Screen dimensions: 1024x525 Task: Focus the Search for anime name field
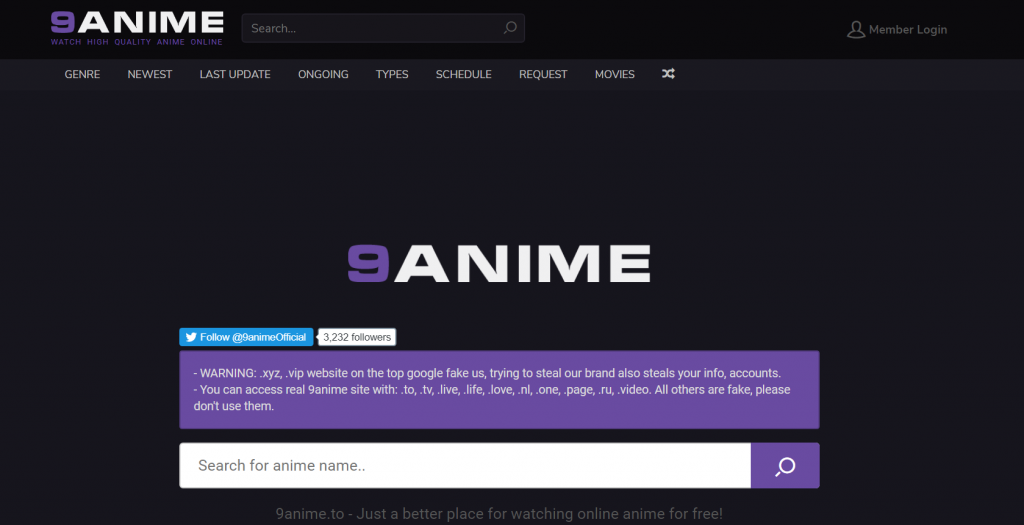click(465, 466)
